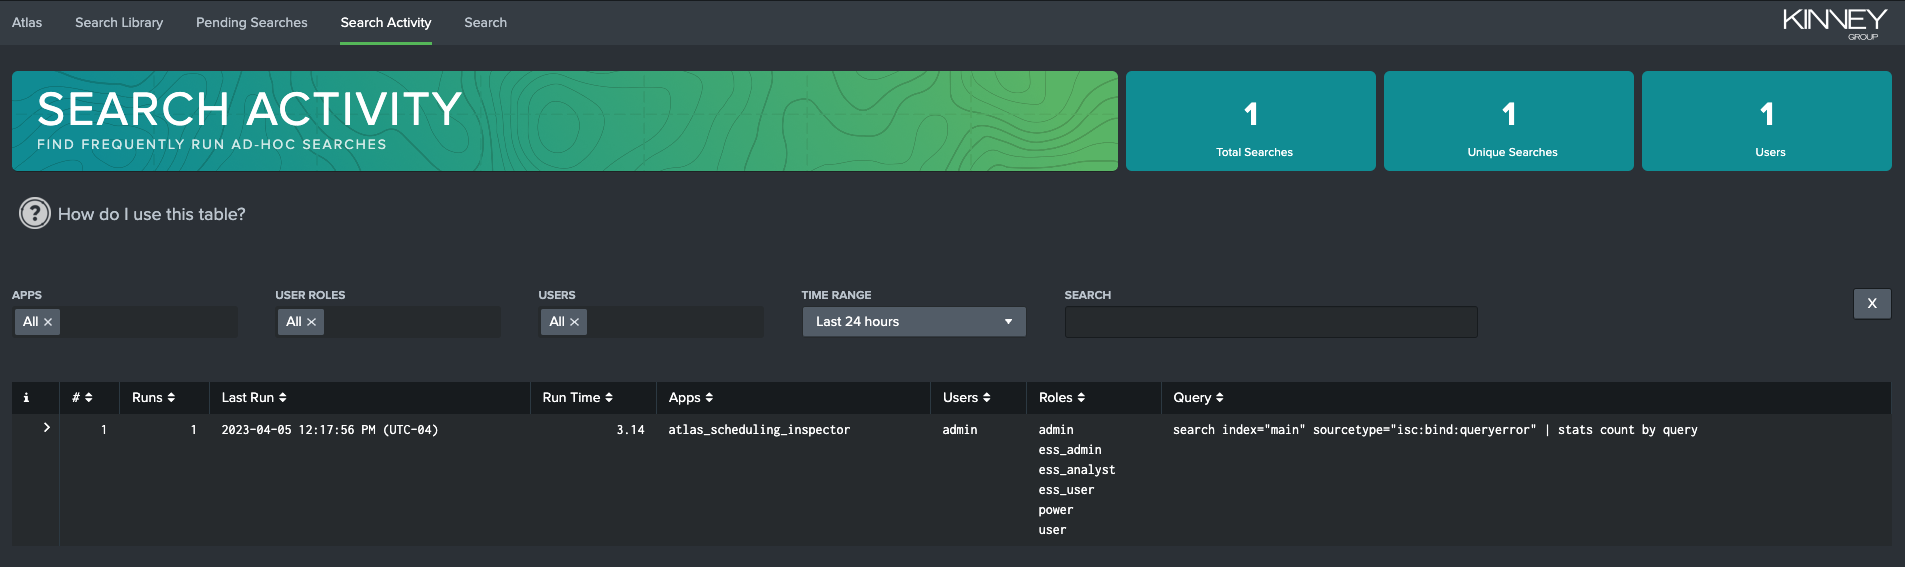The image size is (1905, 567).
Task: Click the admin value in Users column
Action: (960, 430)
